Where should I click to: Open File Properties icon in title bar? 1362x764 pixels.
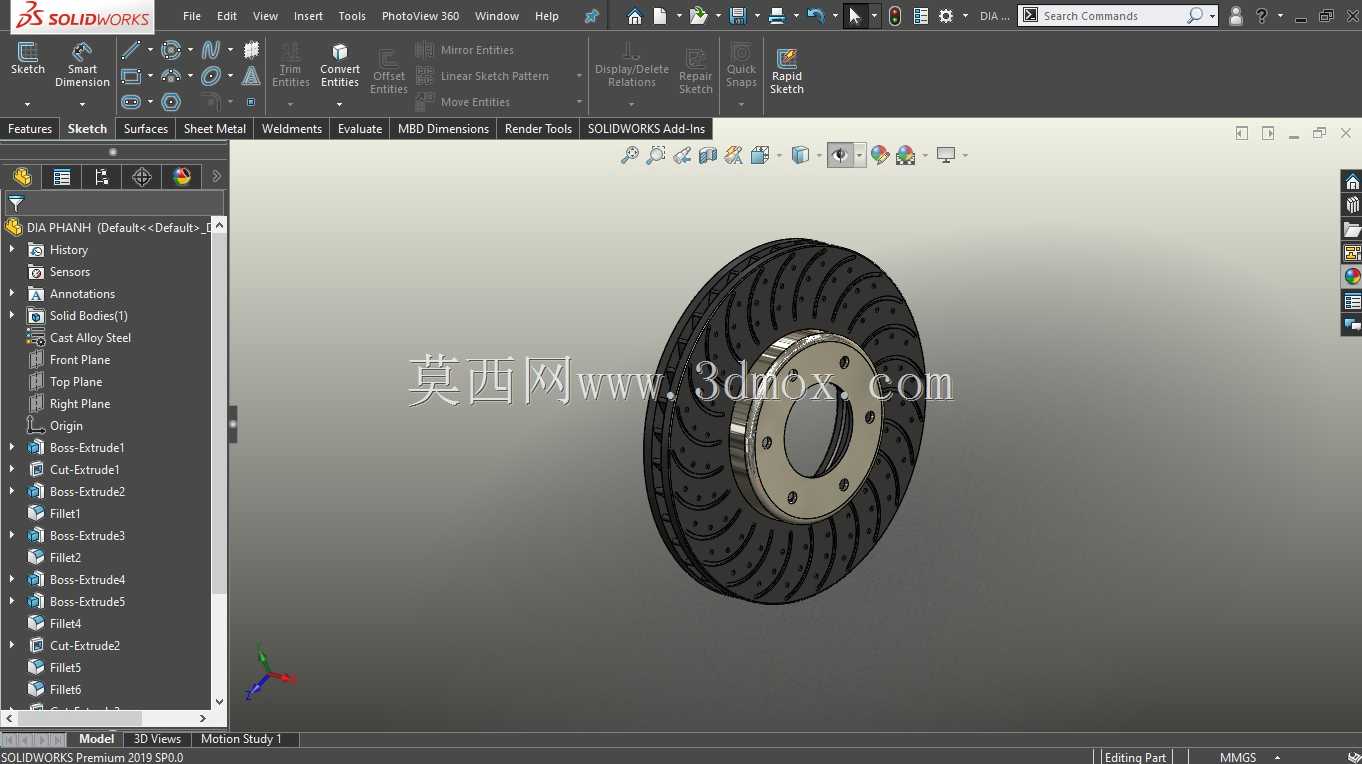(x=921, y=16)
